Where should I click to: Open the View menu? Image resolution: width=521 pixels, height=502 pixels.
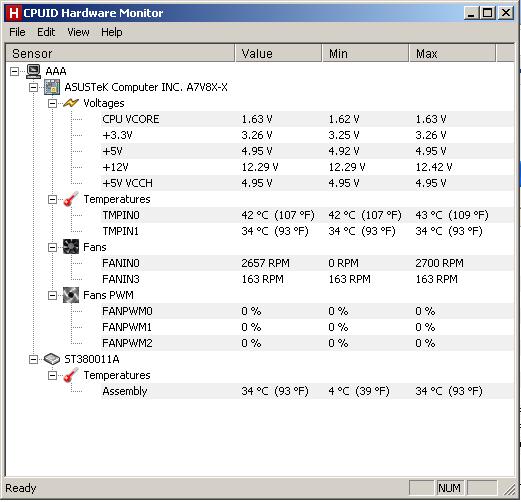point(78,32)
